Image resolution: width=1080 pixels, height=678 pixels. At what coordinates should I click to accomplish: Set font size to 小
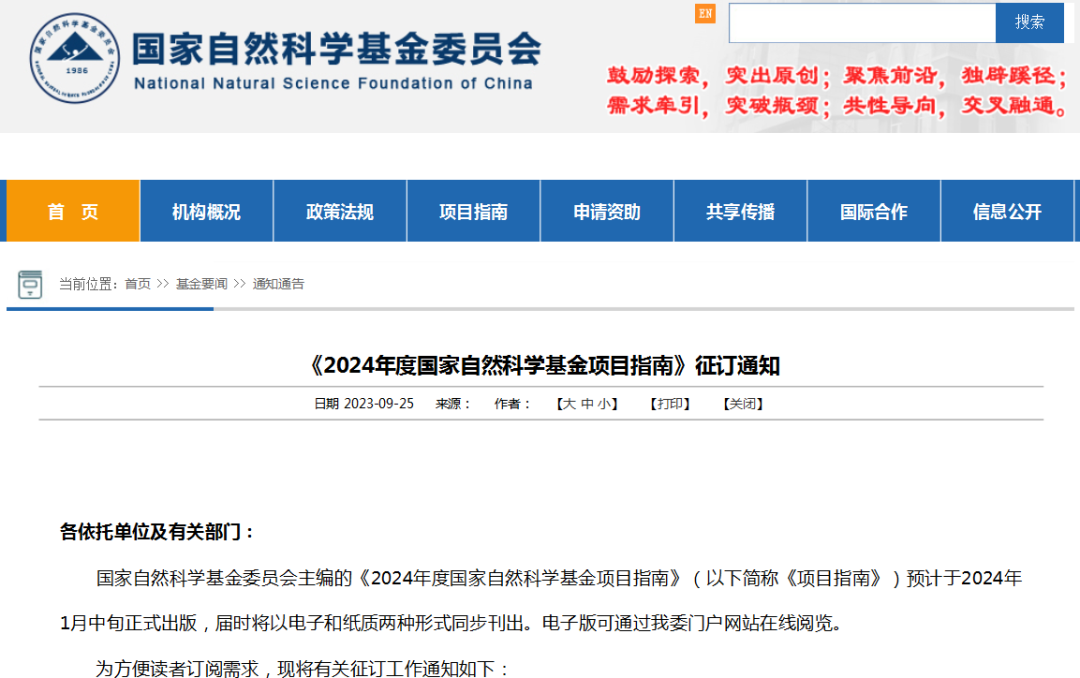pyautogui.click(x=604, y=404)
